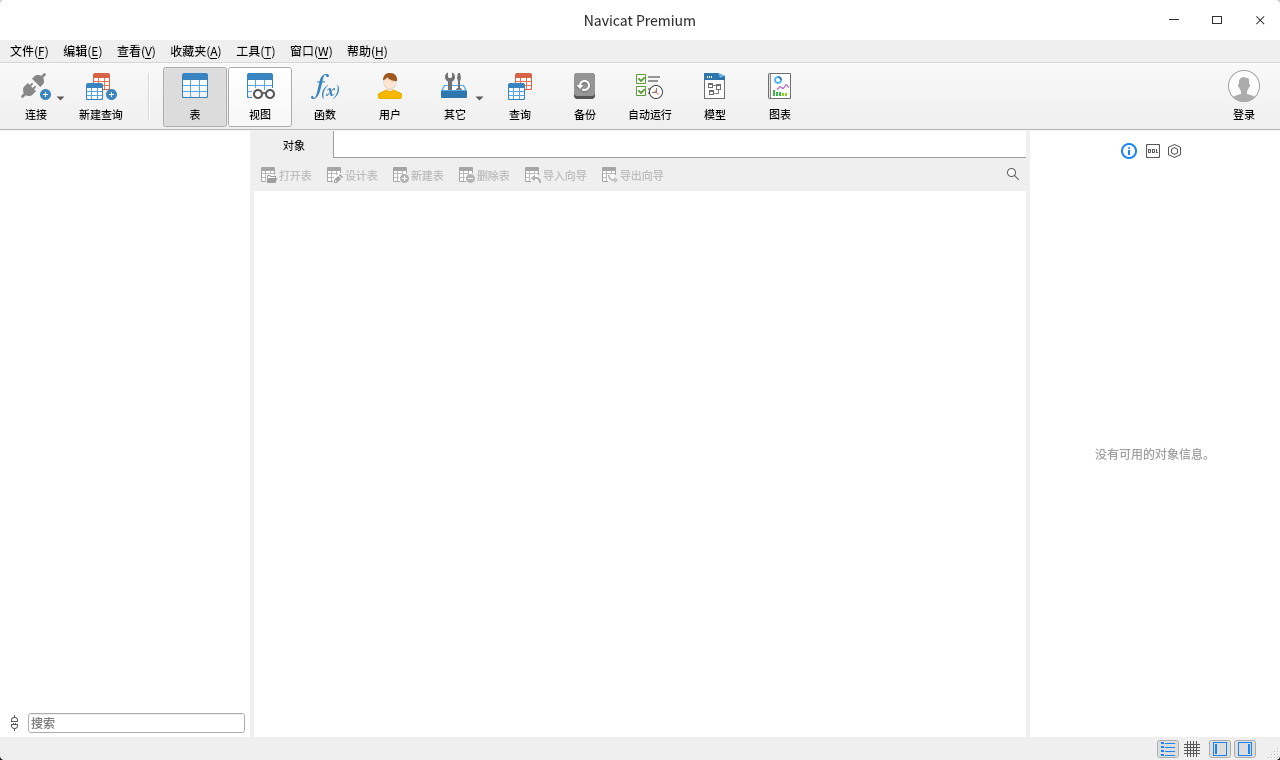
Task: Select the 自动运行 (Automation) icon
Action: [x=649, y=96]
